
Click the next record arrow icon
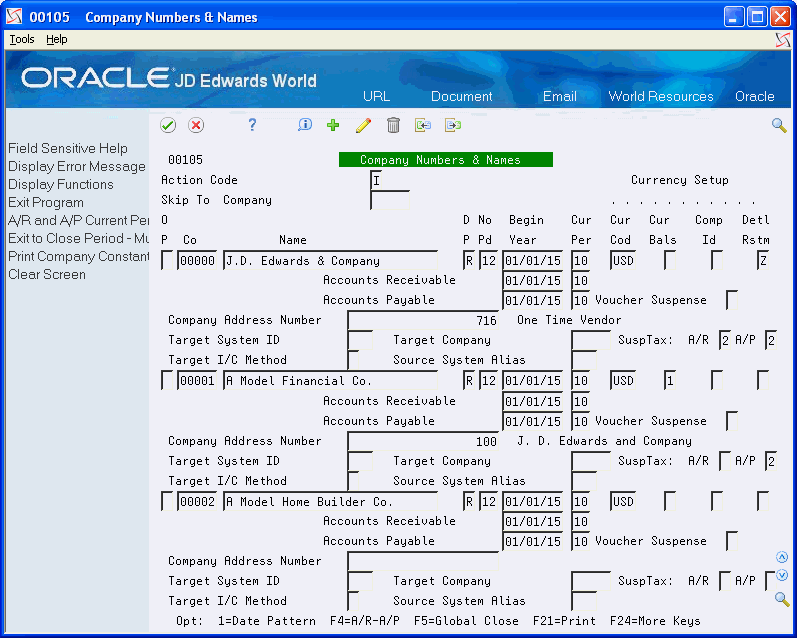(x=452, y=125)
